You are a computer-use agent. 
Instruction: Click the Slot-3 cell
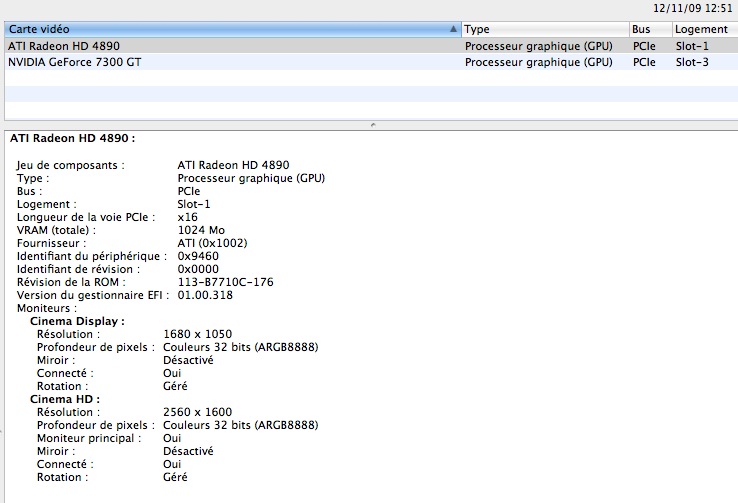(x=692, y=62)
